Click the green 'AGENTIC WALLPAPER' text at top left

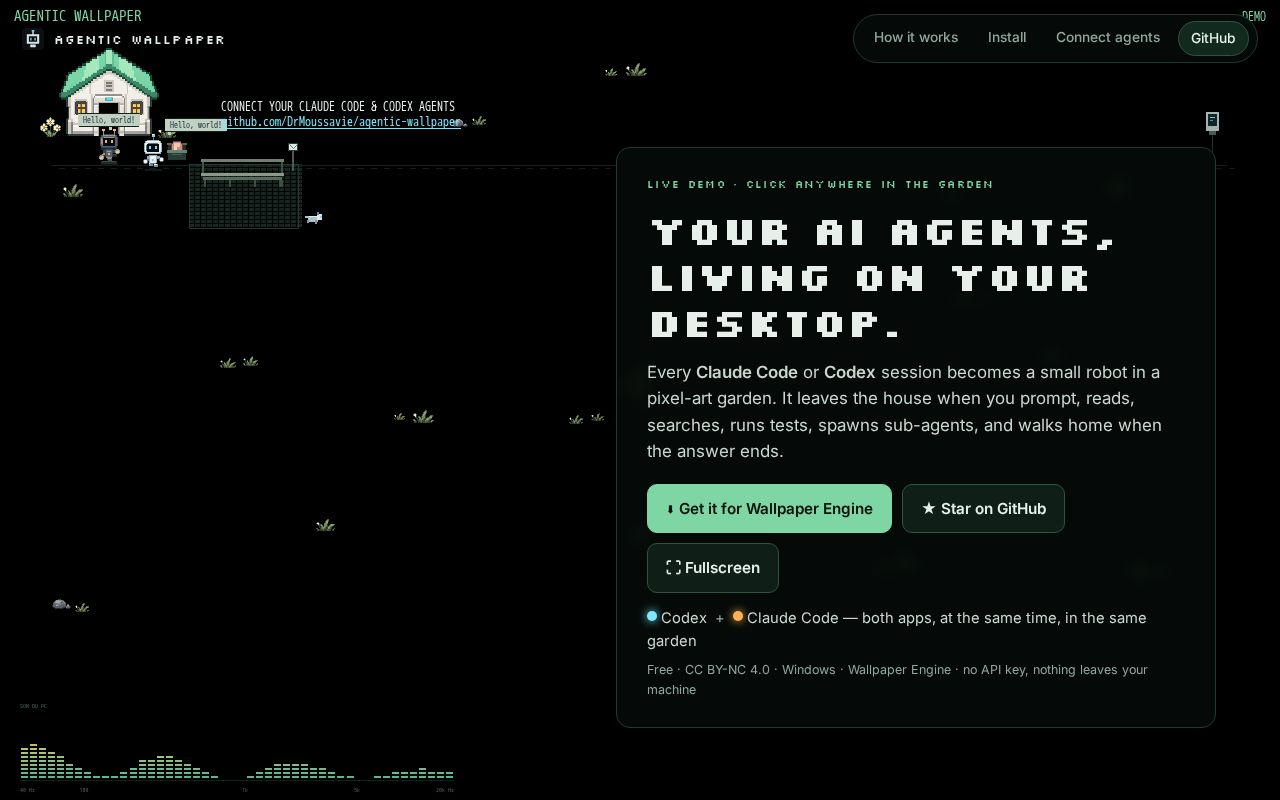pyautogui.click(x=78, y=16)
